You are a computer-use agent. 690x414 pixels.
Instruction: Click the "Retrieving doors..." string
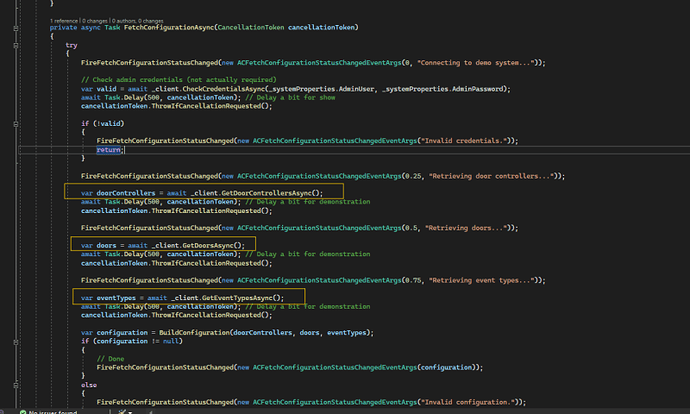[x=466, y=228]
